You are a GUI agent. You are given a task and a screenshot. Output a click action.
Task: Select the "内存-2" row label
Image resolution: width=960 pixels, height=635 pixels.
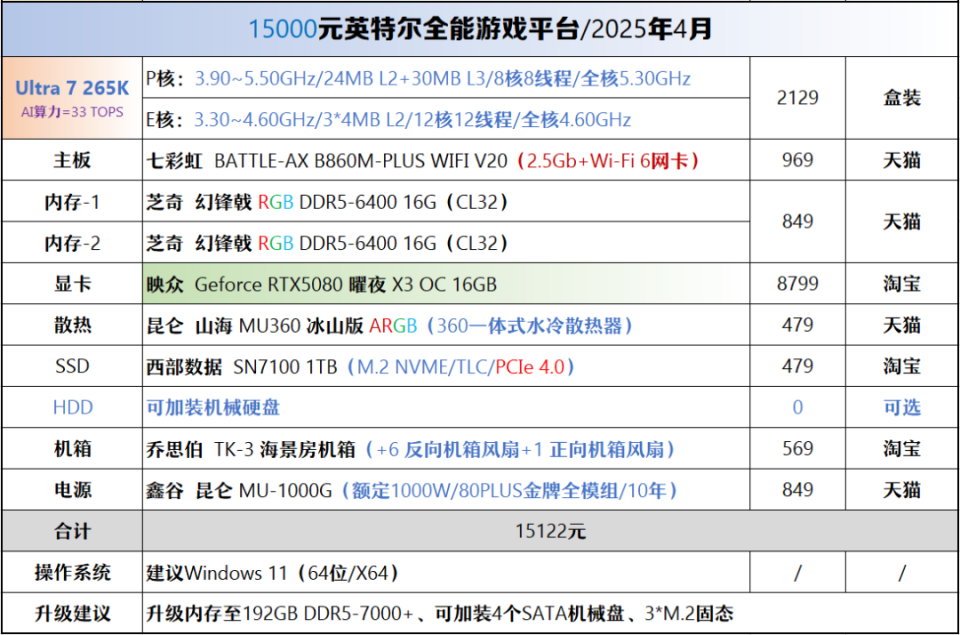point(72,243)
